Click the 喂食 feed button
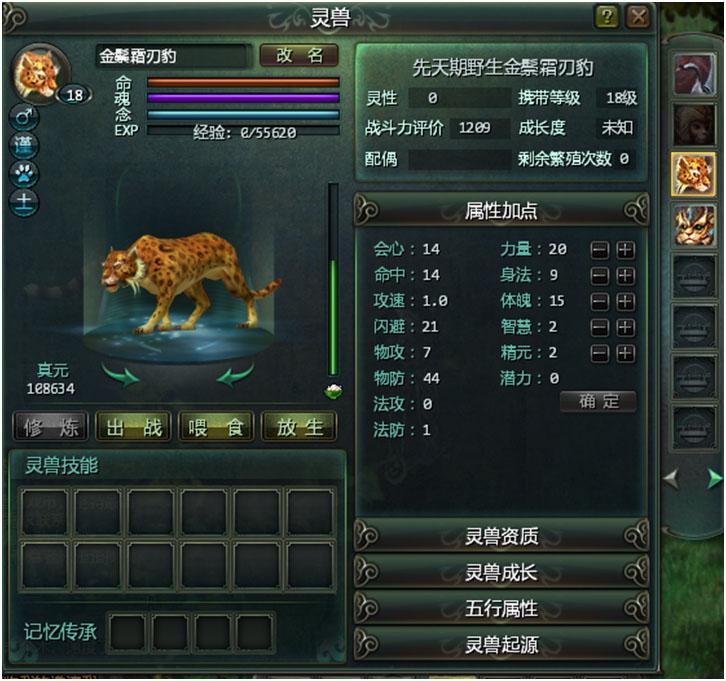This screenshot has height=681, width=726. [x=216, y=427]
